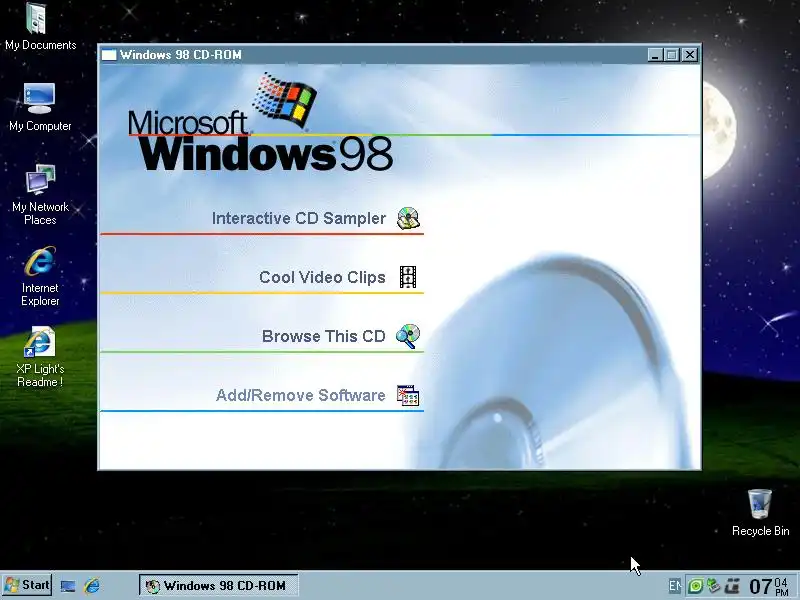Select My Network Places icon
Image resolution: width=800 pixels, height=600 pixels.
click(40, 195)
